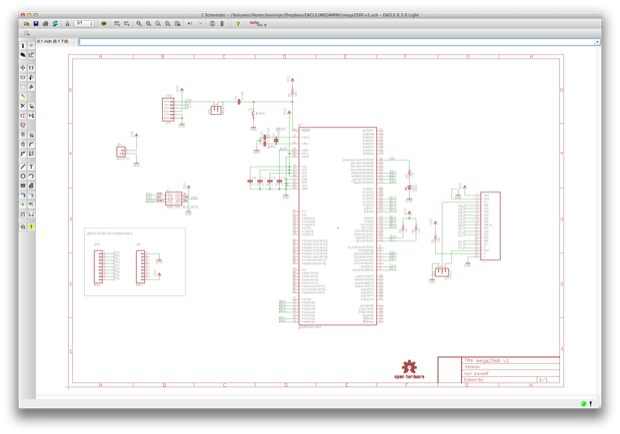Image resolution: width=620 pixels, height=434 pixels.
Task: Click the green status indicator light
Action: pos(583,404)
